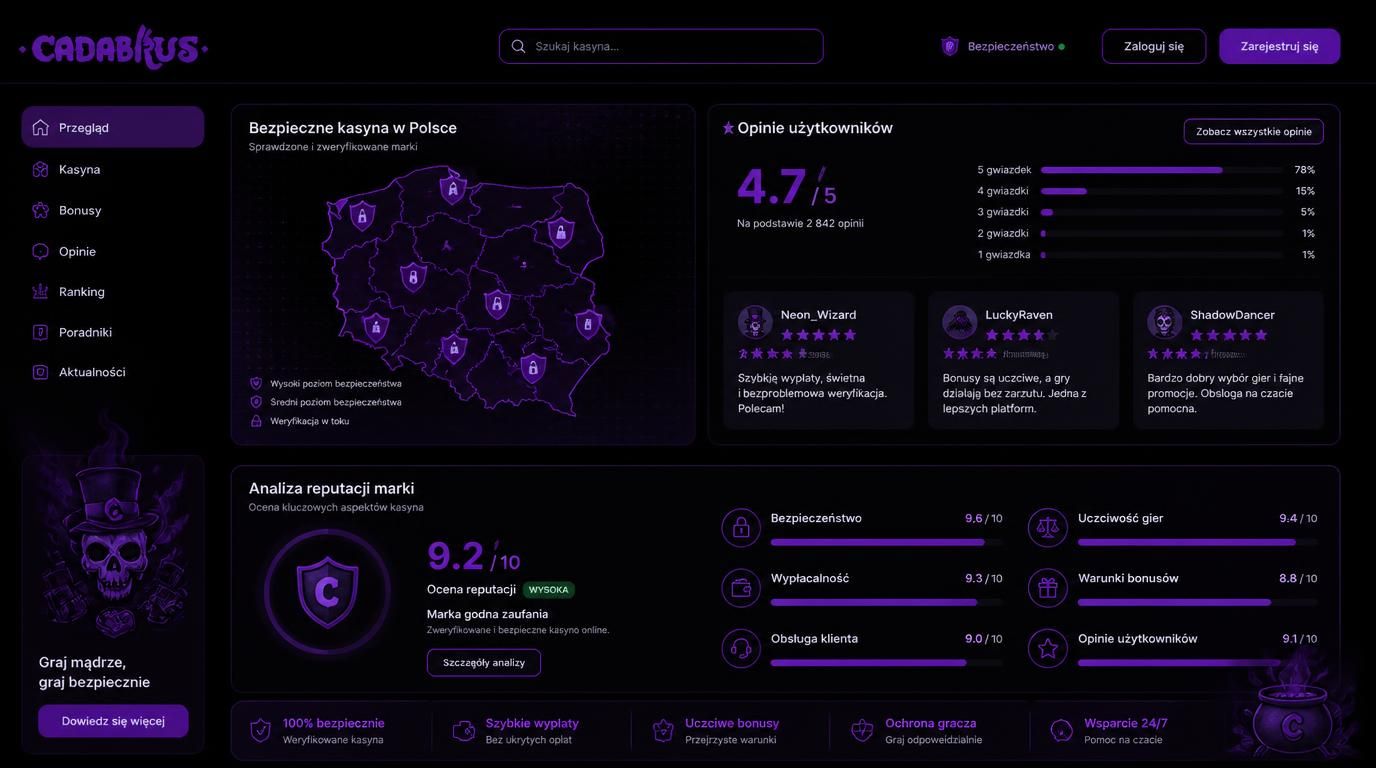Click the 5 gwiazdek rating bar
This screenshot has height=768, width=1376.
pyautogui.click(x=1162, y=170)
